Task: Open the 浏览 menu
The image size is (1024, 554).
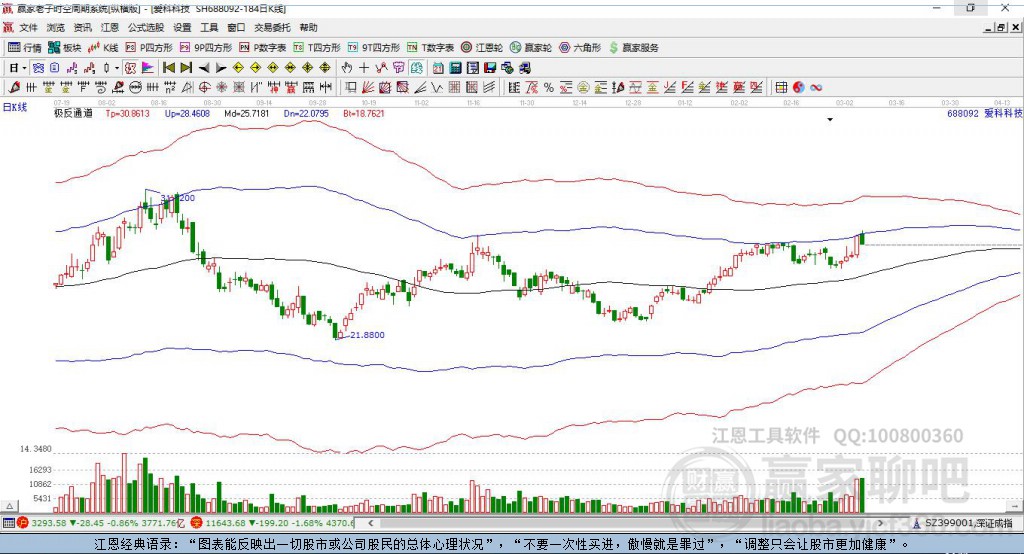Action: pos(56,27)
